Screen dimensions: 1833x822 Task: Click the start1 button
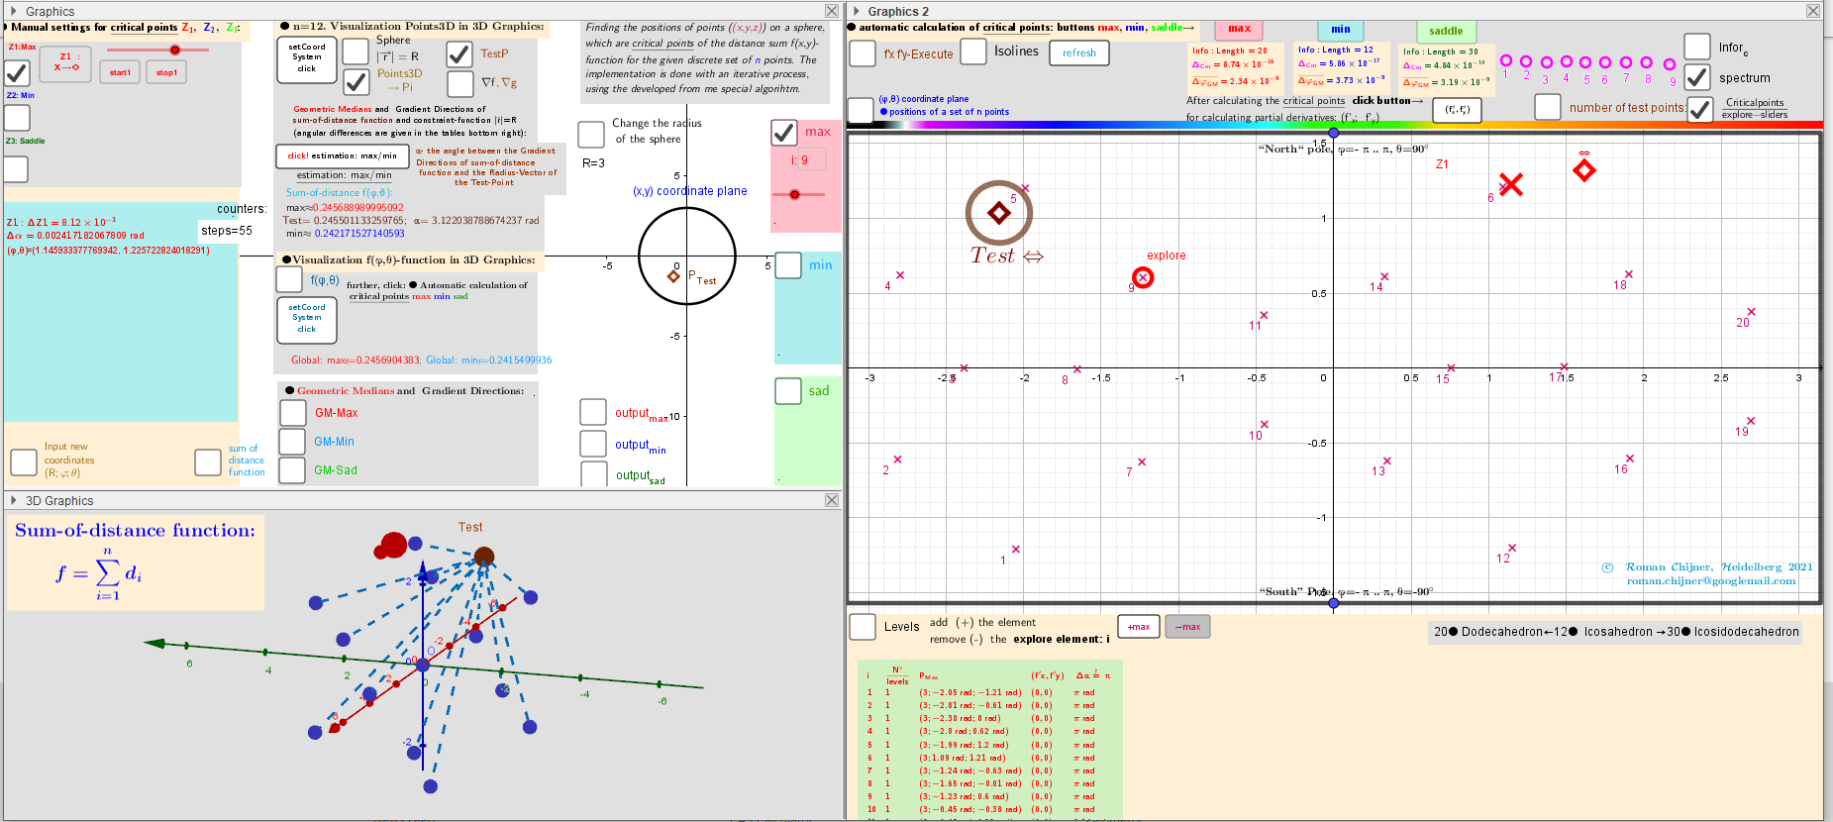(x=120, y=72)
